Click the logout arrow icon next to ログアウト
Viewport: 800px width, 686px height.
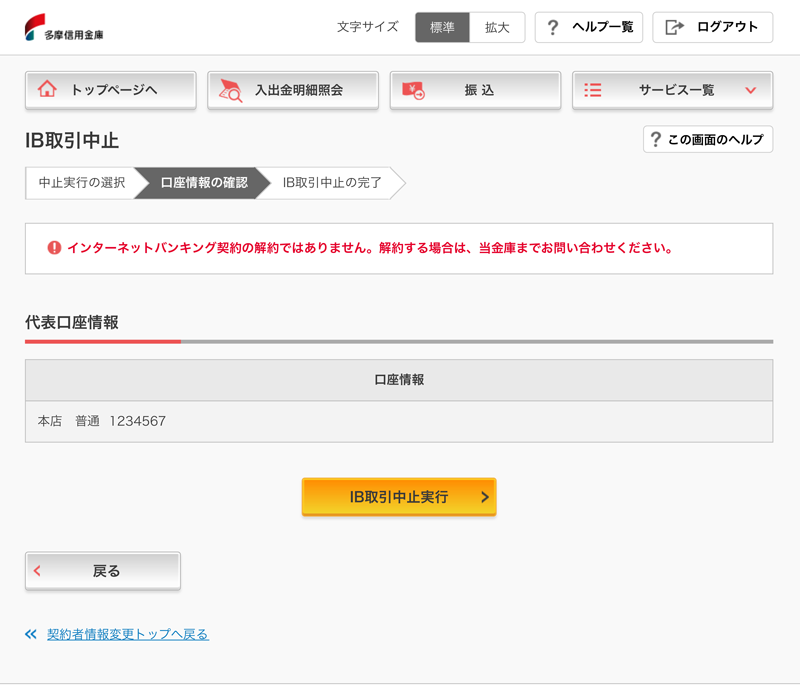[674, 27]
